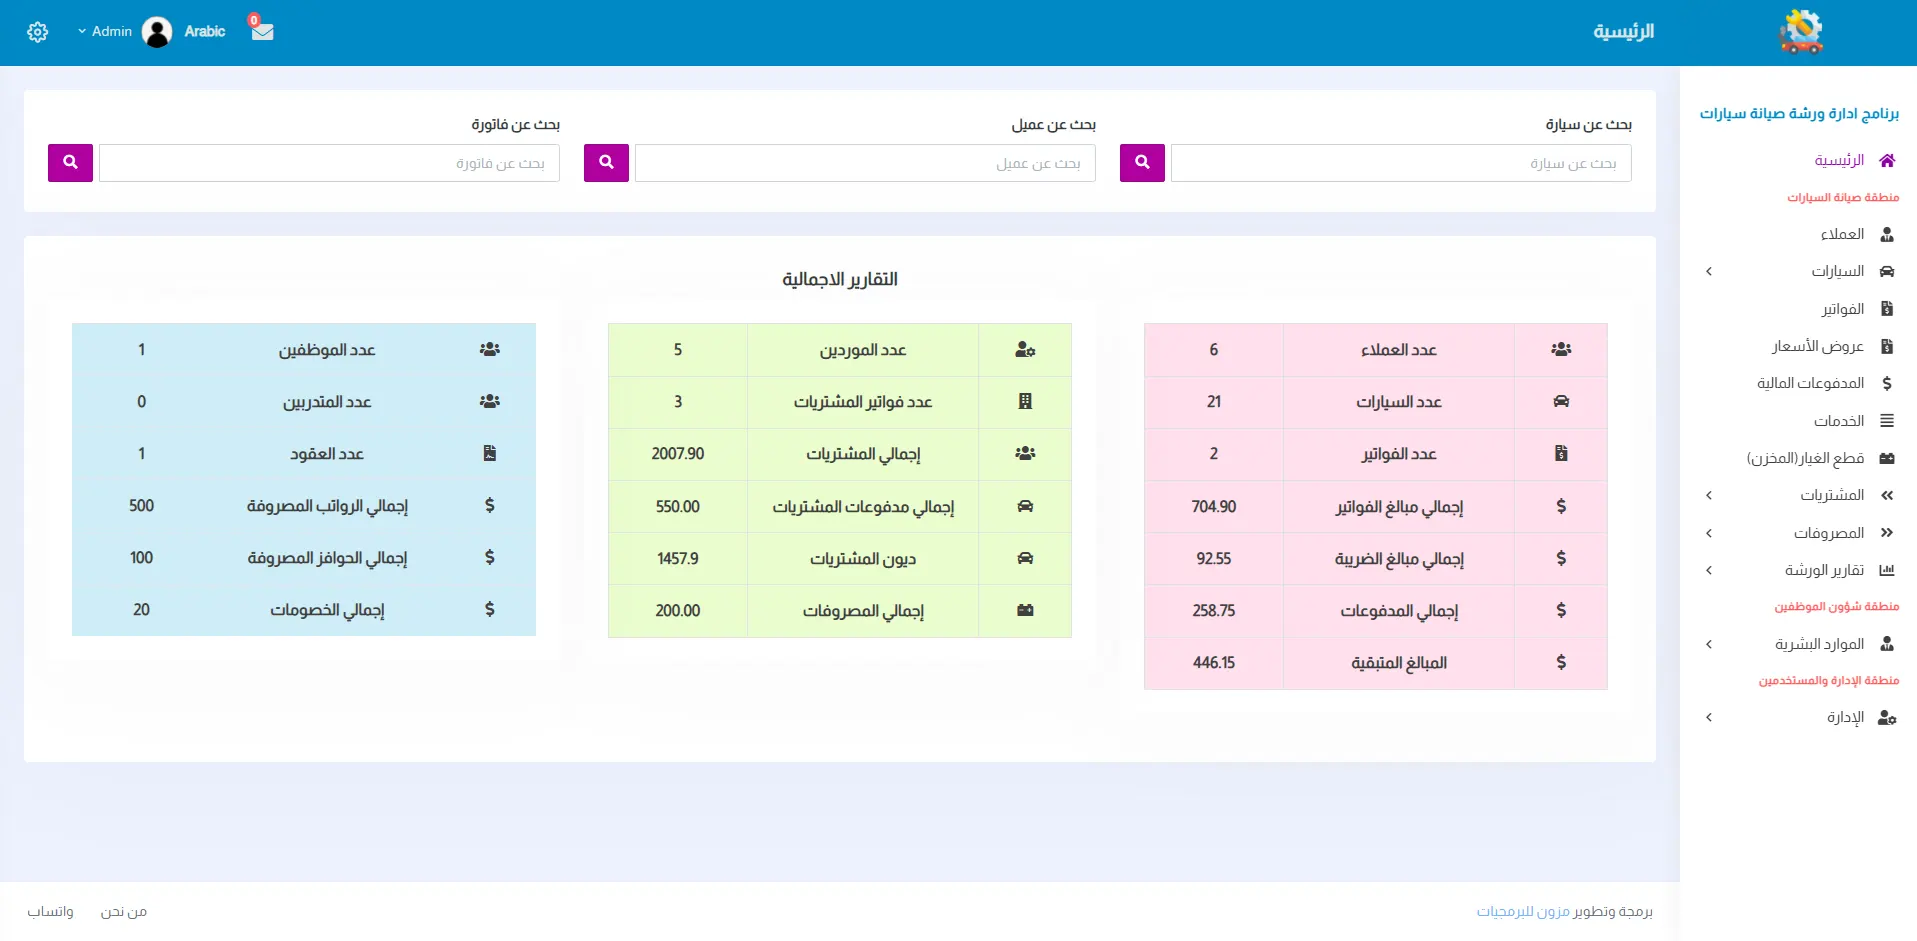Click the car search magnifier button
This screenshot has width=1917, height=941.
pyautogui.click(x=1142, y=162)
